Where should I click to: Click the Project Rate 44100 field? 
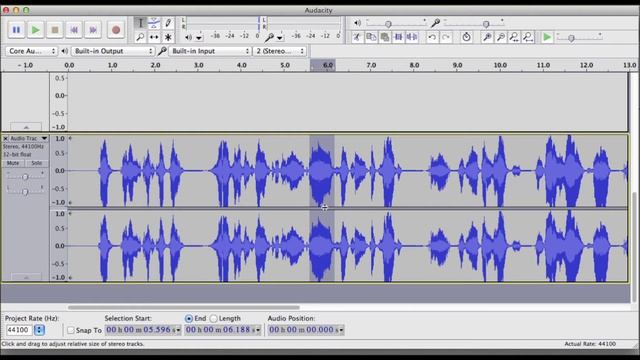click(19, 330)
